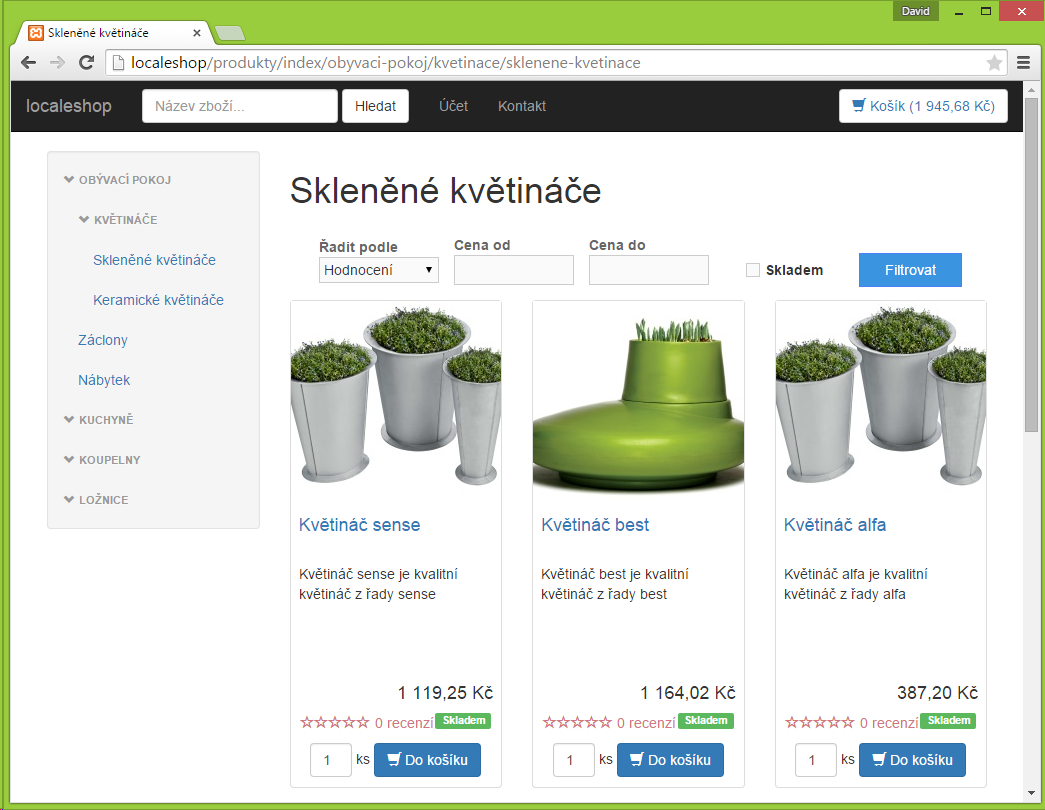Image resolution: width=1045 pixels, height=810 pixels.
Task: Click the cart icon in the Košík header button
Action: [x=860, y=105]
